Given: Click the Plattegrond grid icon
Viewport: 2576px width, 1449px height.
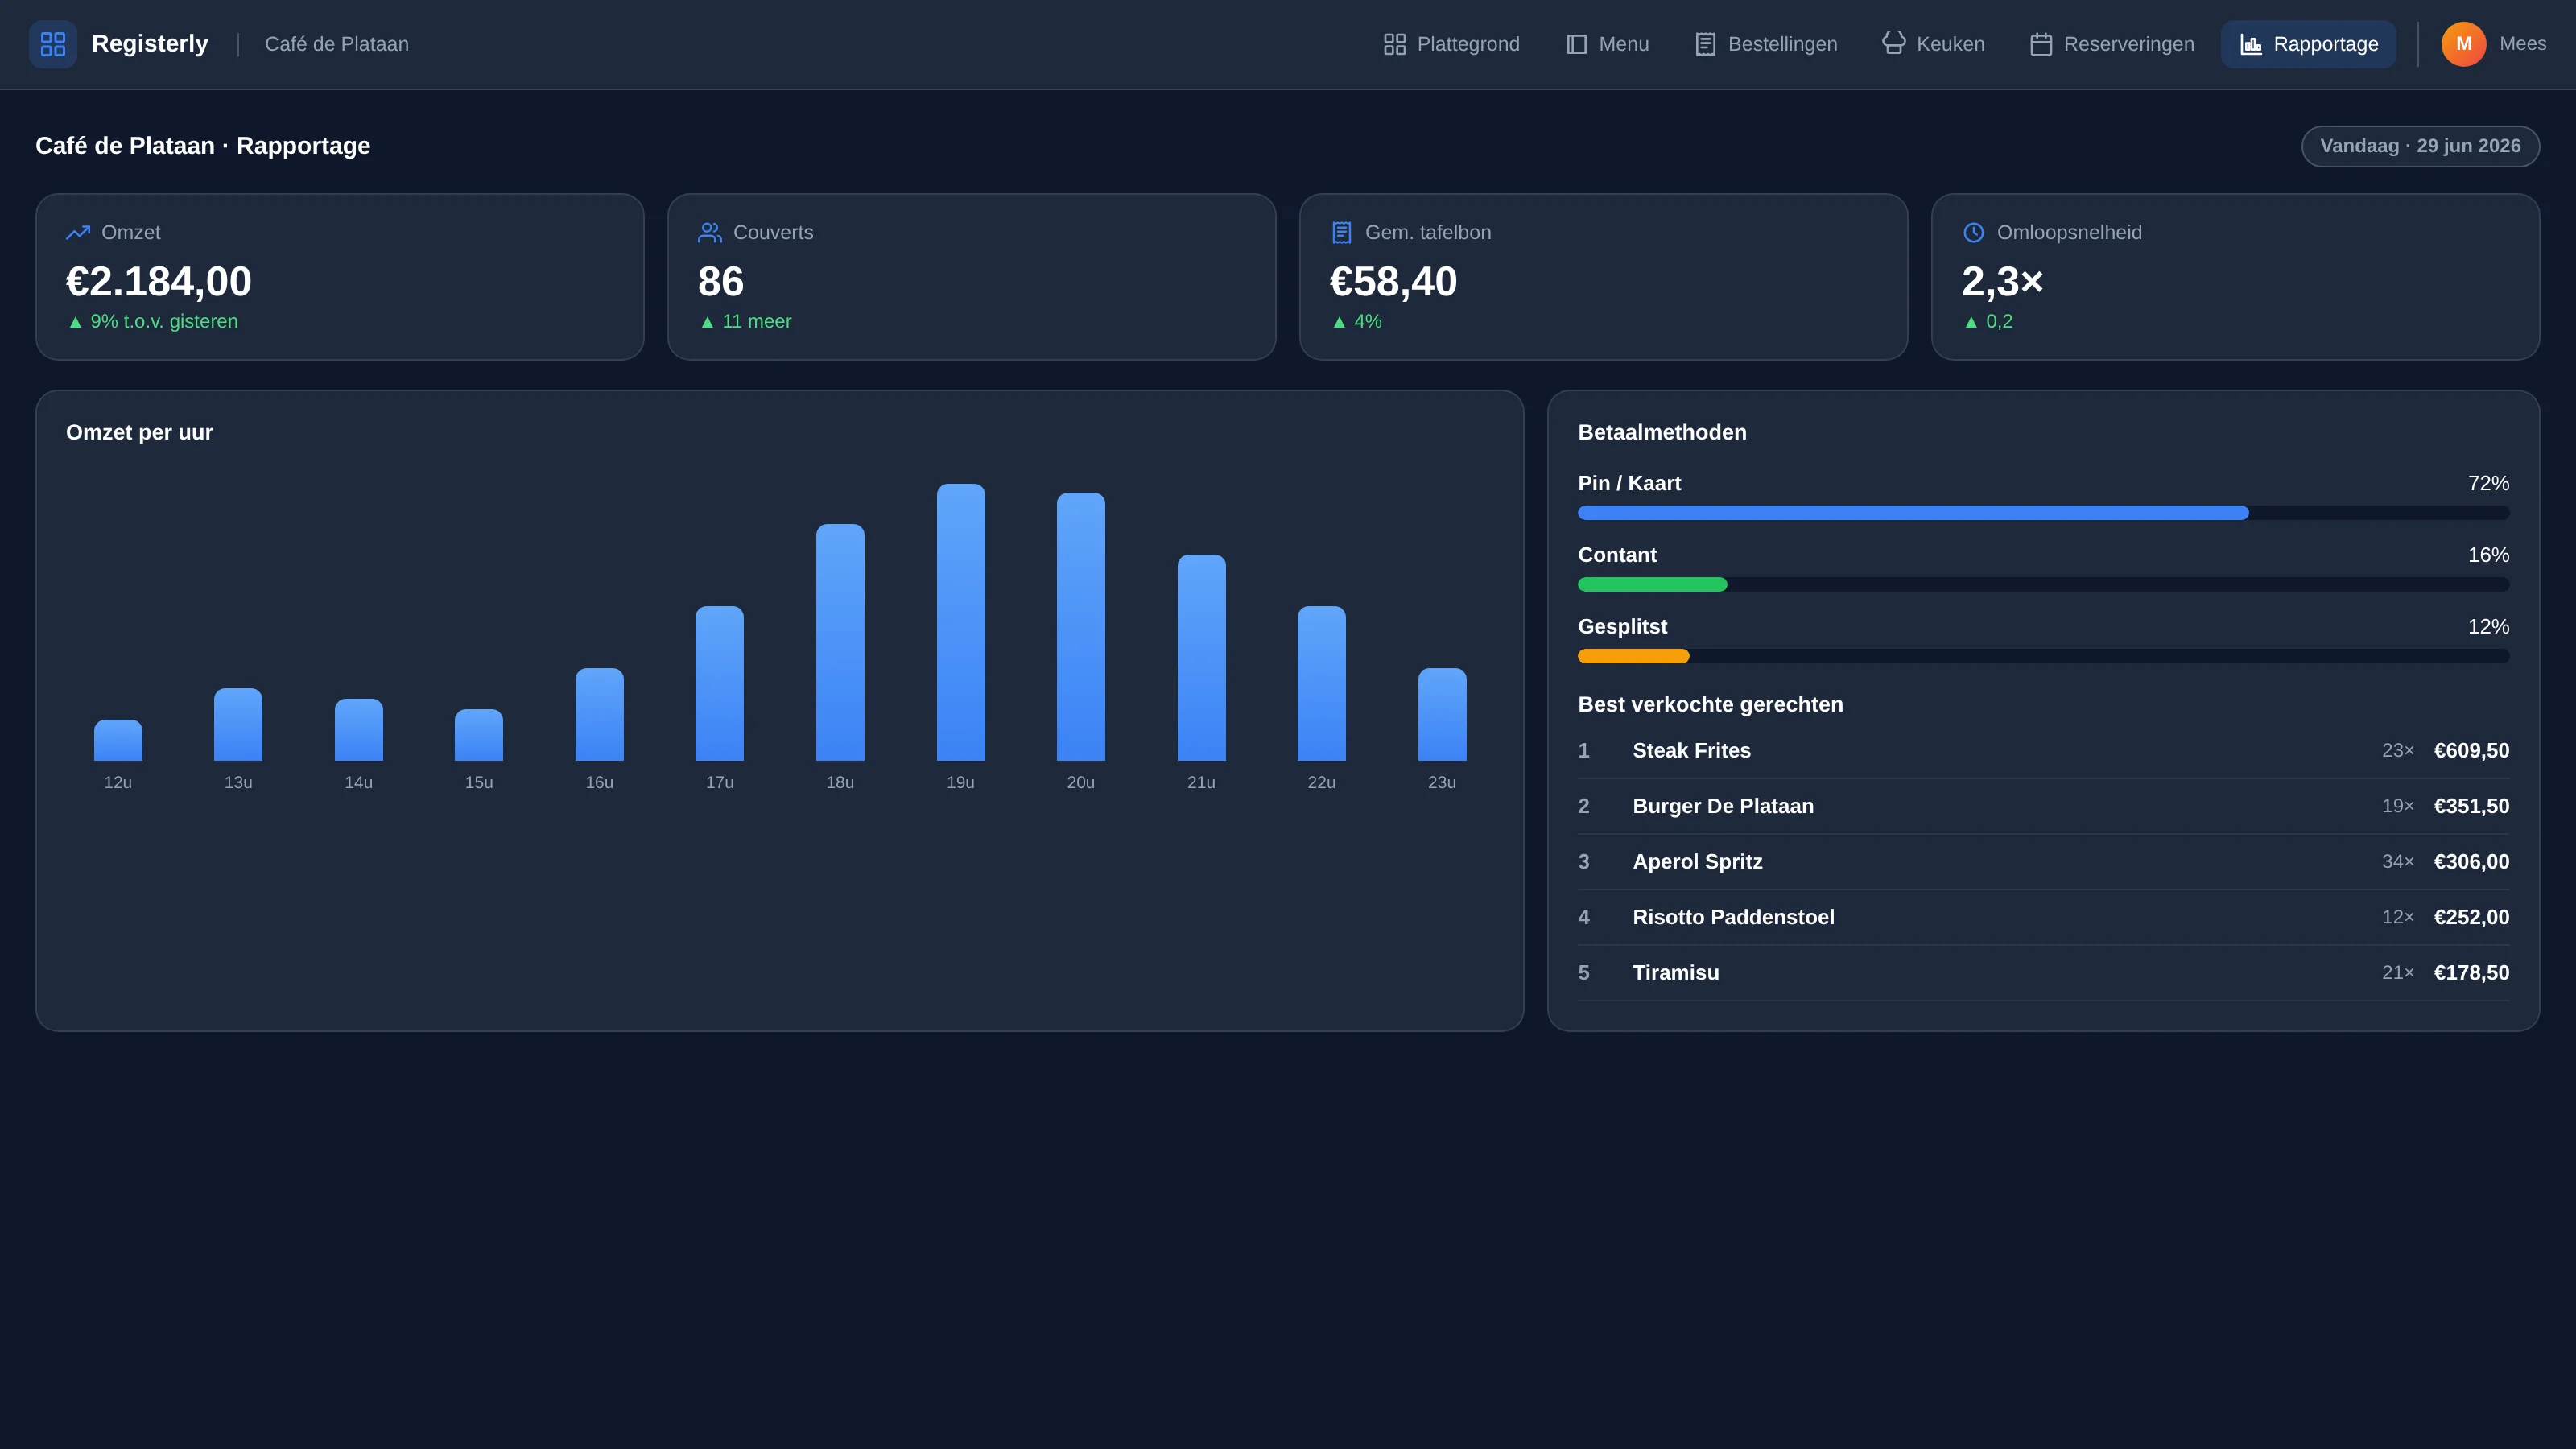Looking at the screenshot, I should 1394,44.
